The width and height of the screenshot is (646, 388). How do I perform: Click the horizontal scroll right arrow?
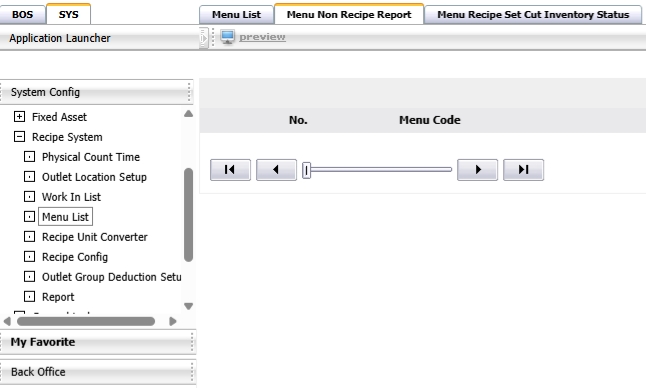coord(173,321)
